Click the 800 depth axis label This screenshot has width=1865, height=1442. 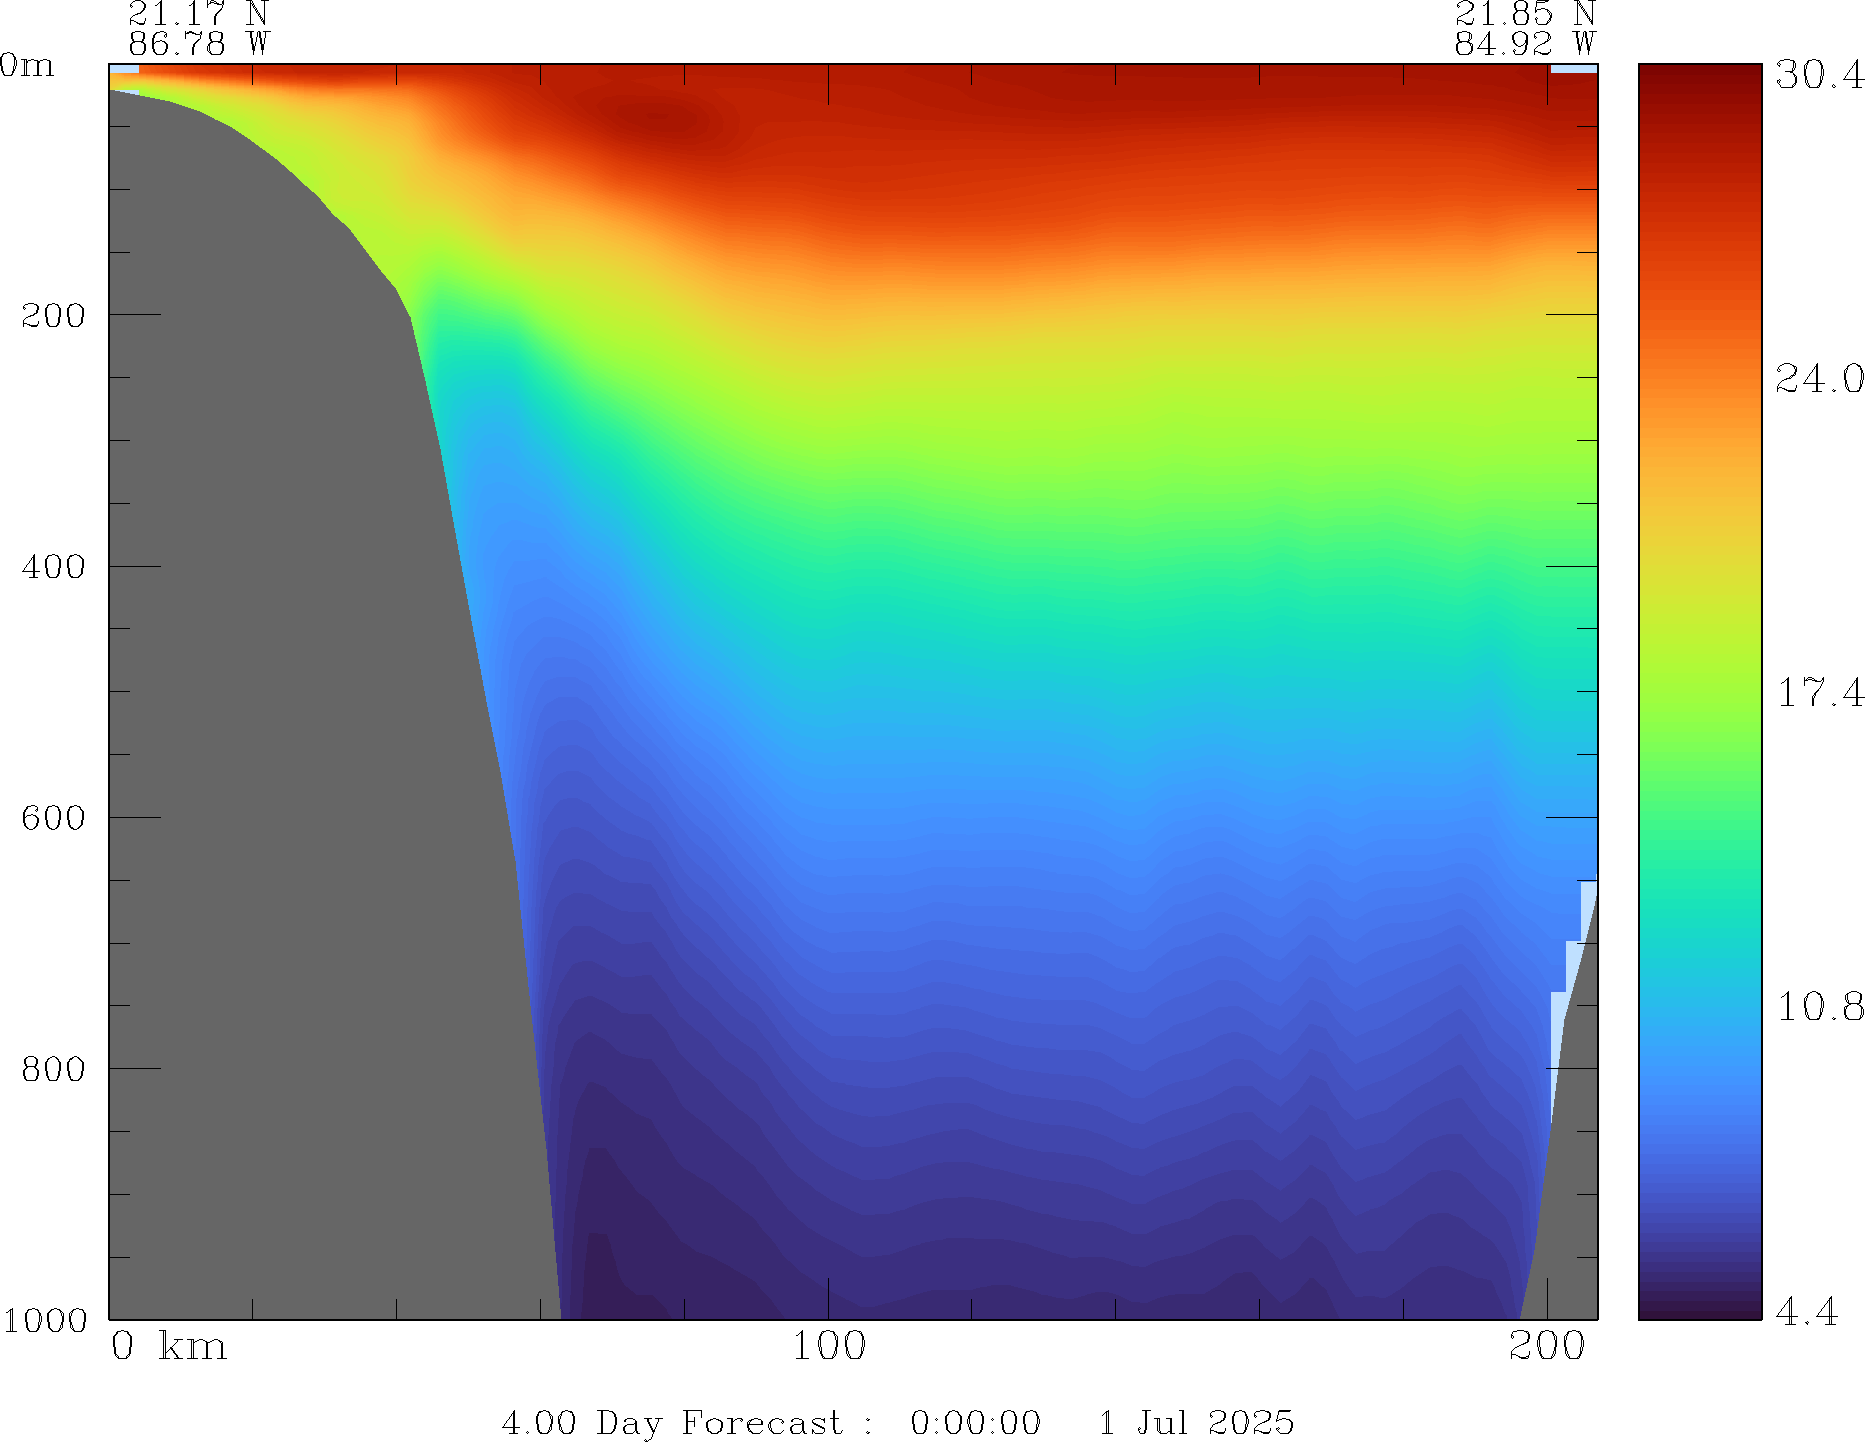point(54,1069)
